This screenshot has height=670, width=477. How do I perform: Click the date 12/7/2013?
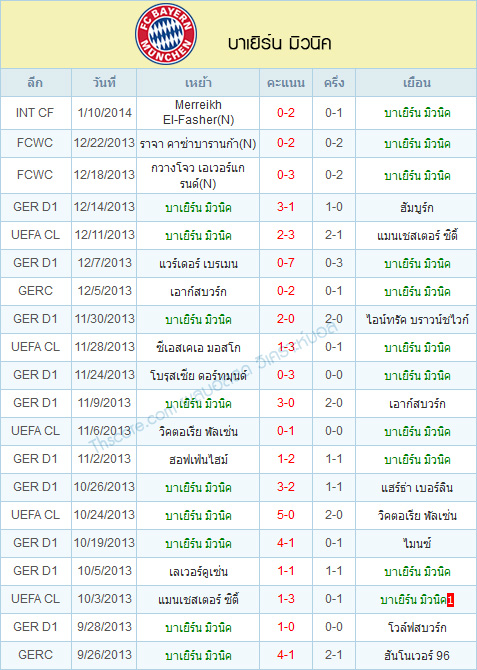click(x=104, y=263)
